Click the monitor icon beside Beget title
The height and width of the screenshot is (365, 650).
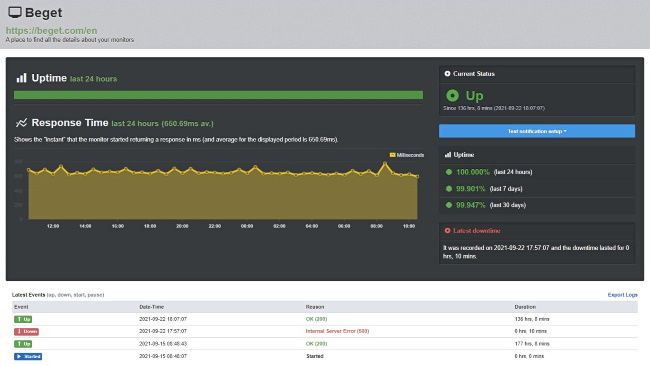point(15,12)
